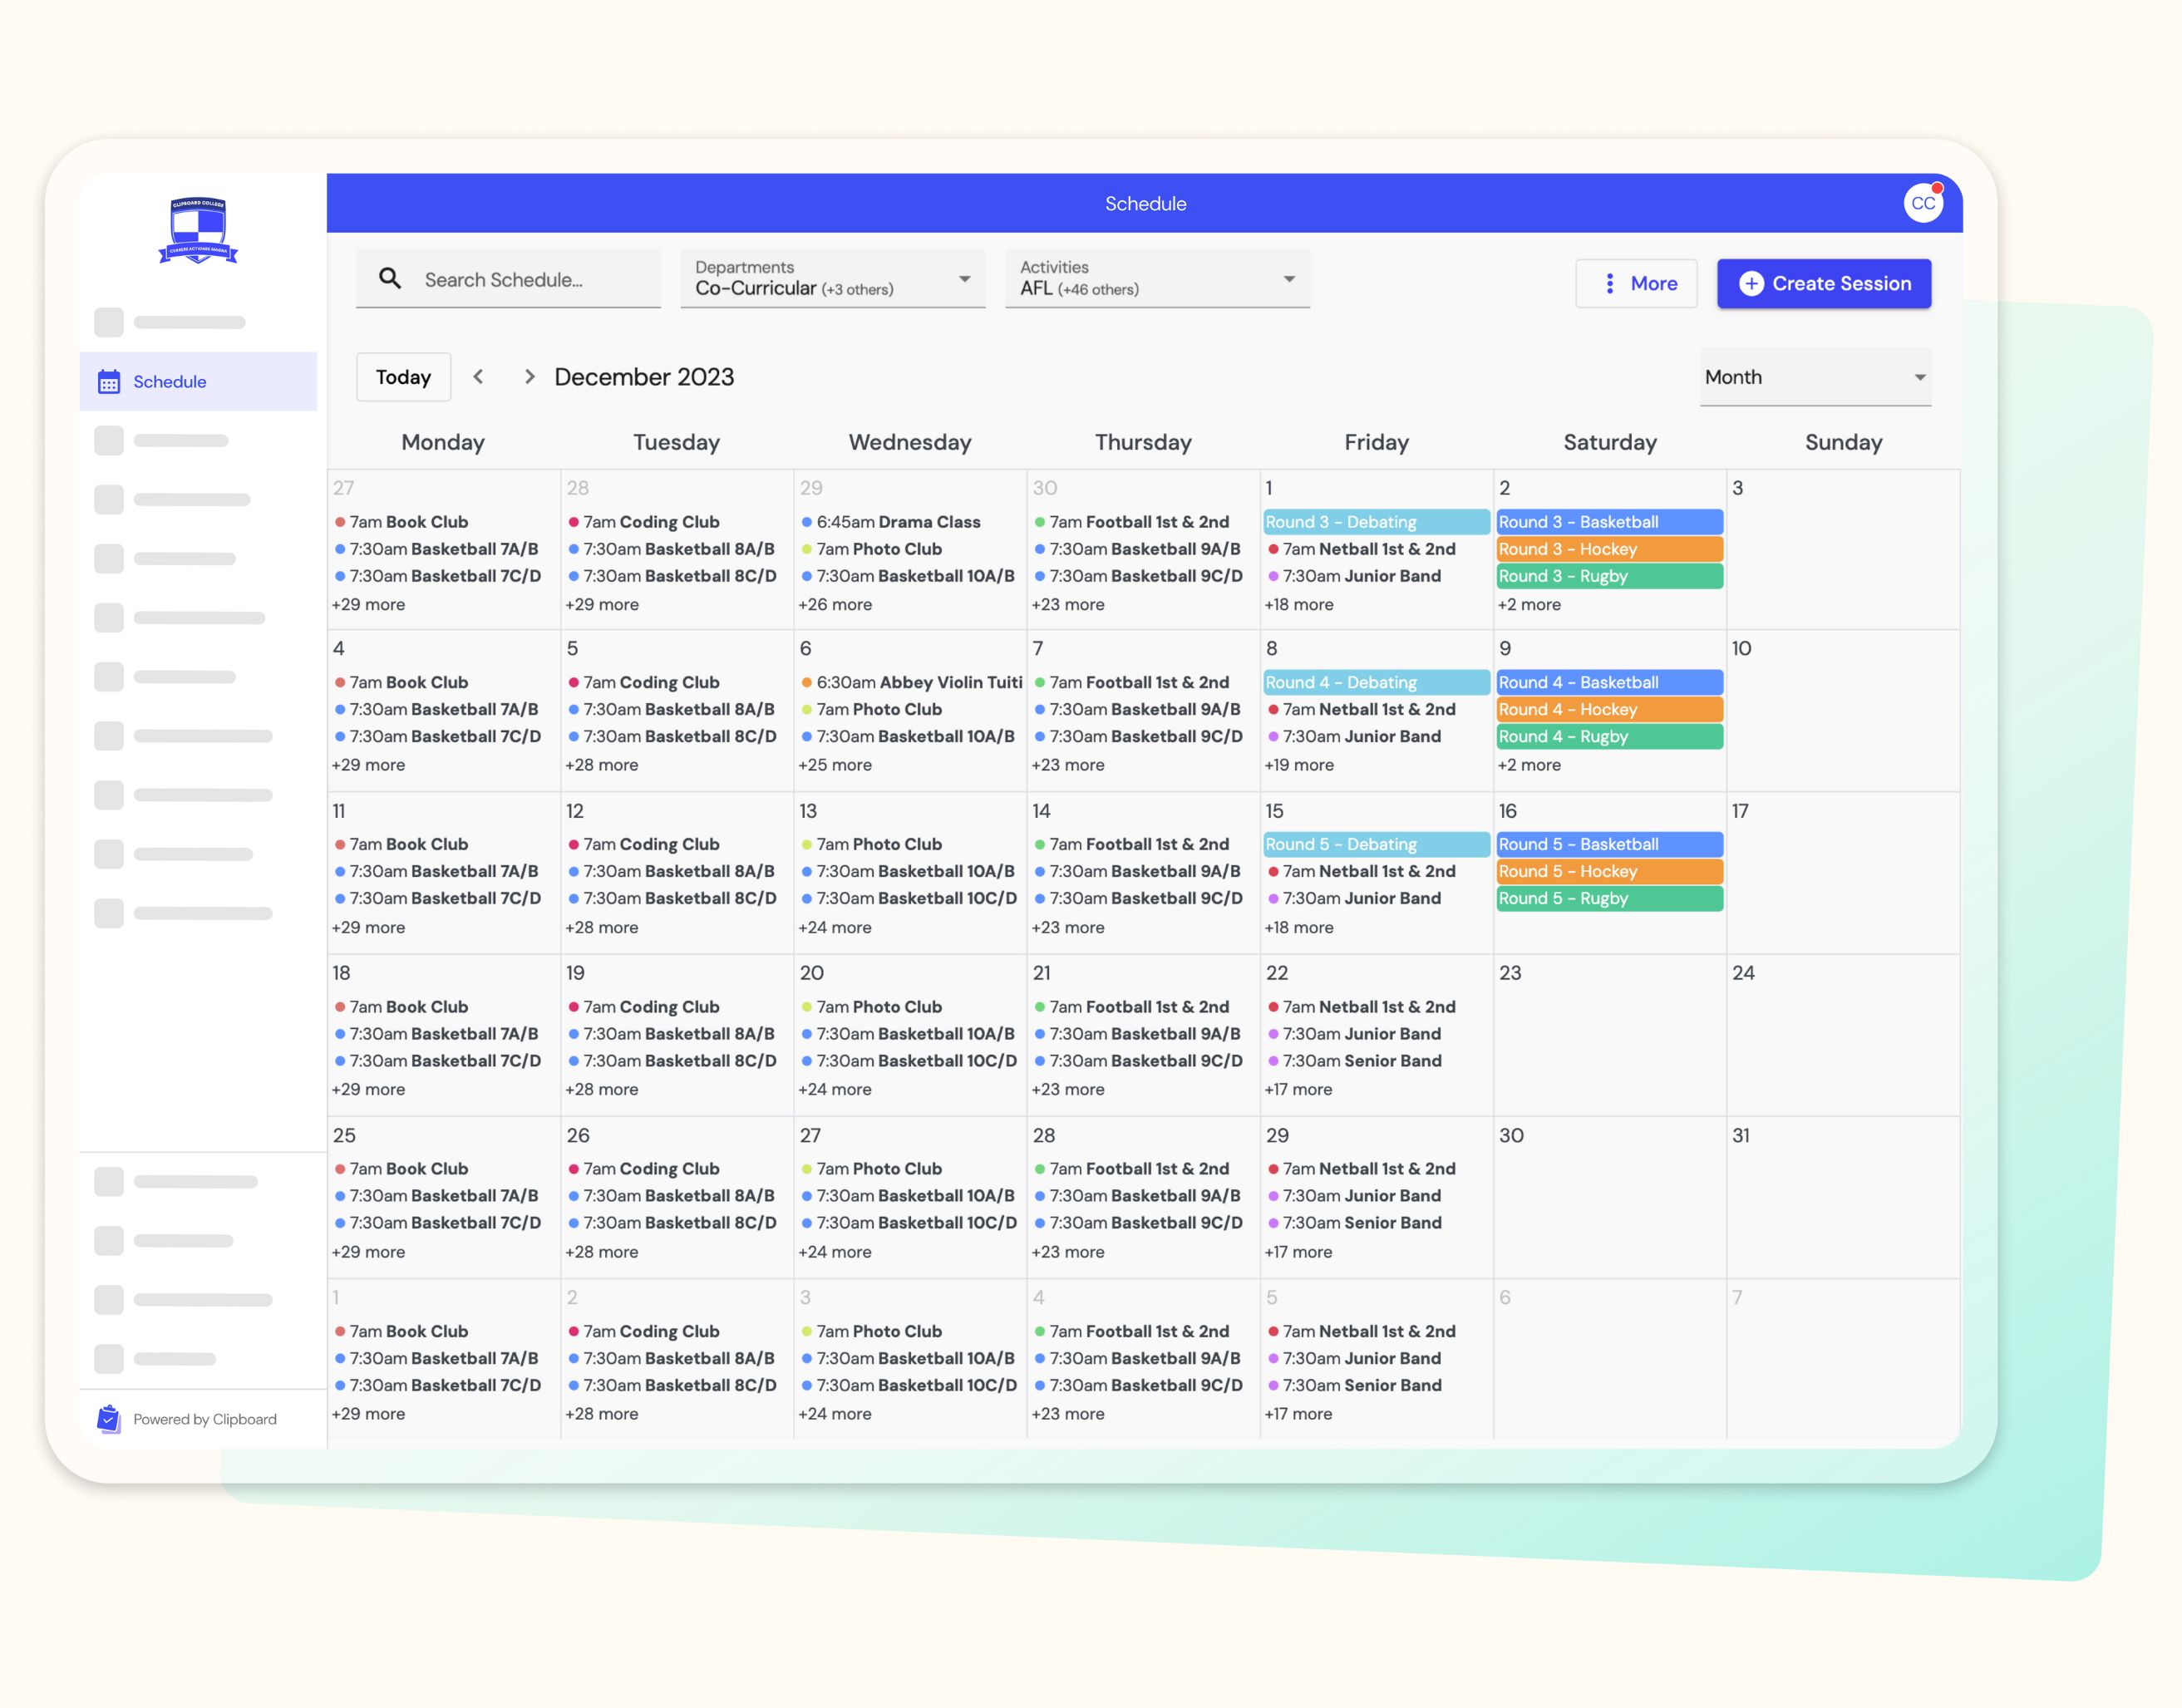Image resolution: width=2182 pixels, height=1708 pixels.
Task: Expand the Month view selector
Action: click(x=1815, y=377)
